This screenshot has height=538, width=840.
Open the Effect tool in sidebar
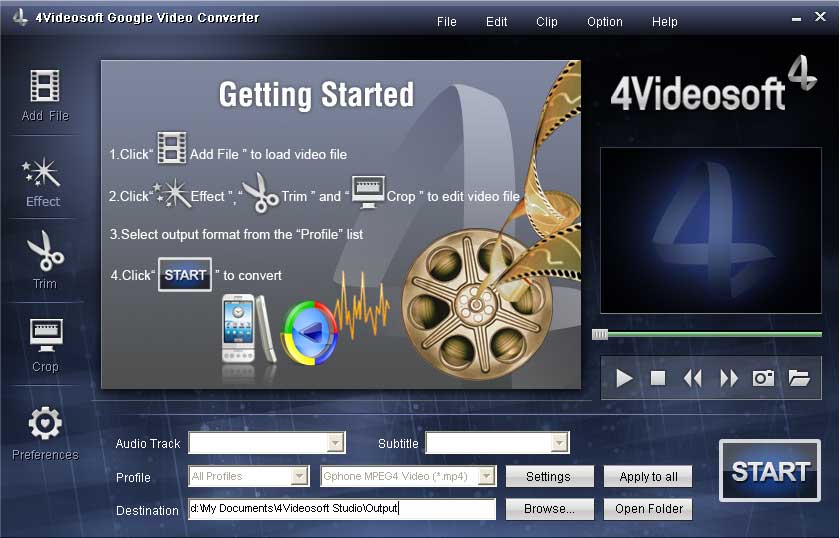click(x=43, y=173)
